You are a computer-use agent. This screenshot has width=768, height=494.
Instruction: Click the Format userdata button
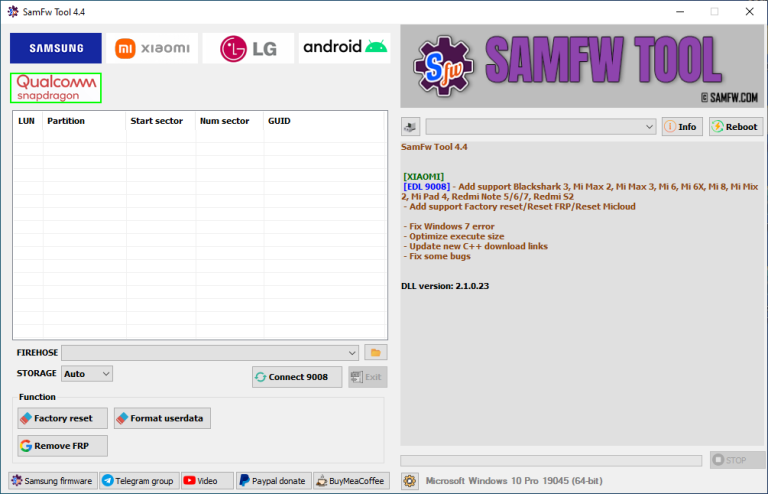click(x=162, y=418)
